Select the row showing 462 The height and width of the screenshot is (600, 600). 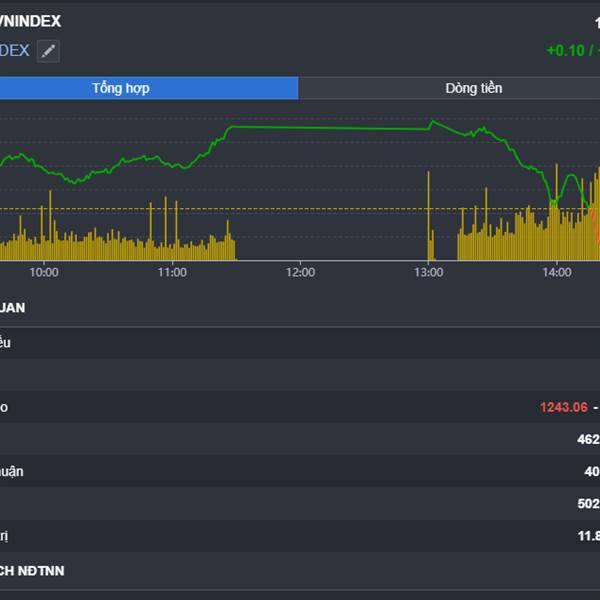pyautogui.click(x=300, y=439)
